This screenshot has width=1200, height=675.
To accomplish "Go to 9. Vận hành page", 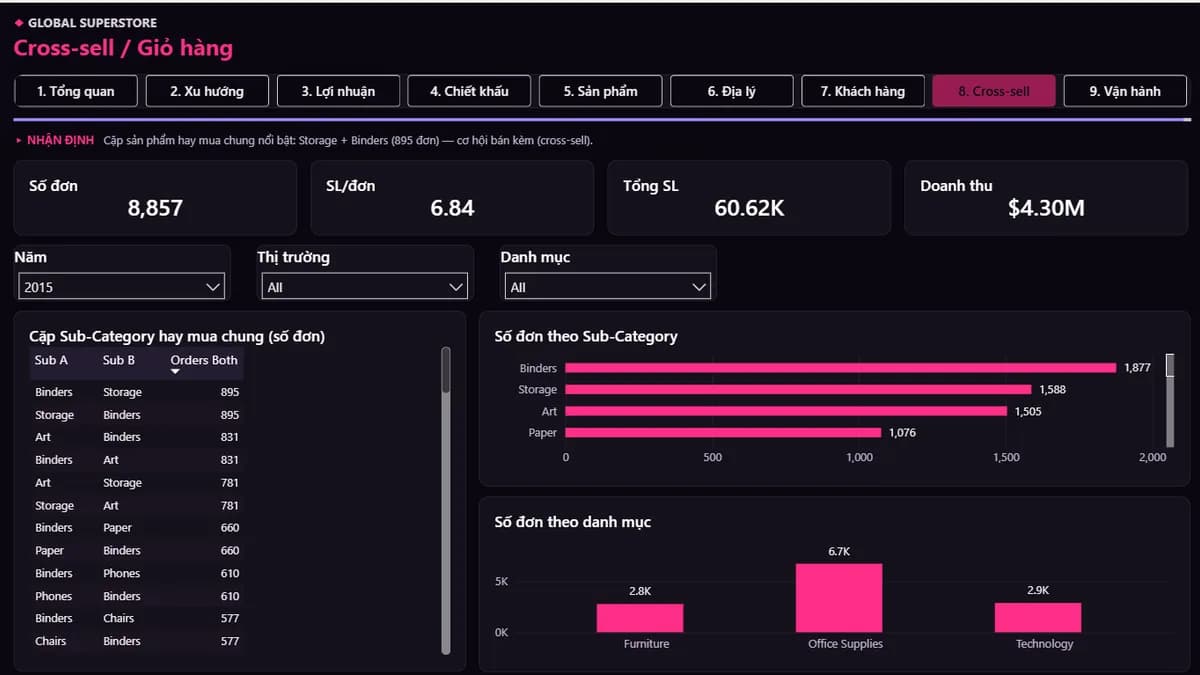I will coord(1125,91).
